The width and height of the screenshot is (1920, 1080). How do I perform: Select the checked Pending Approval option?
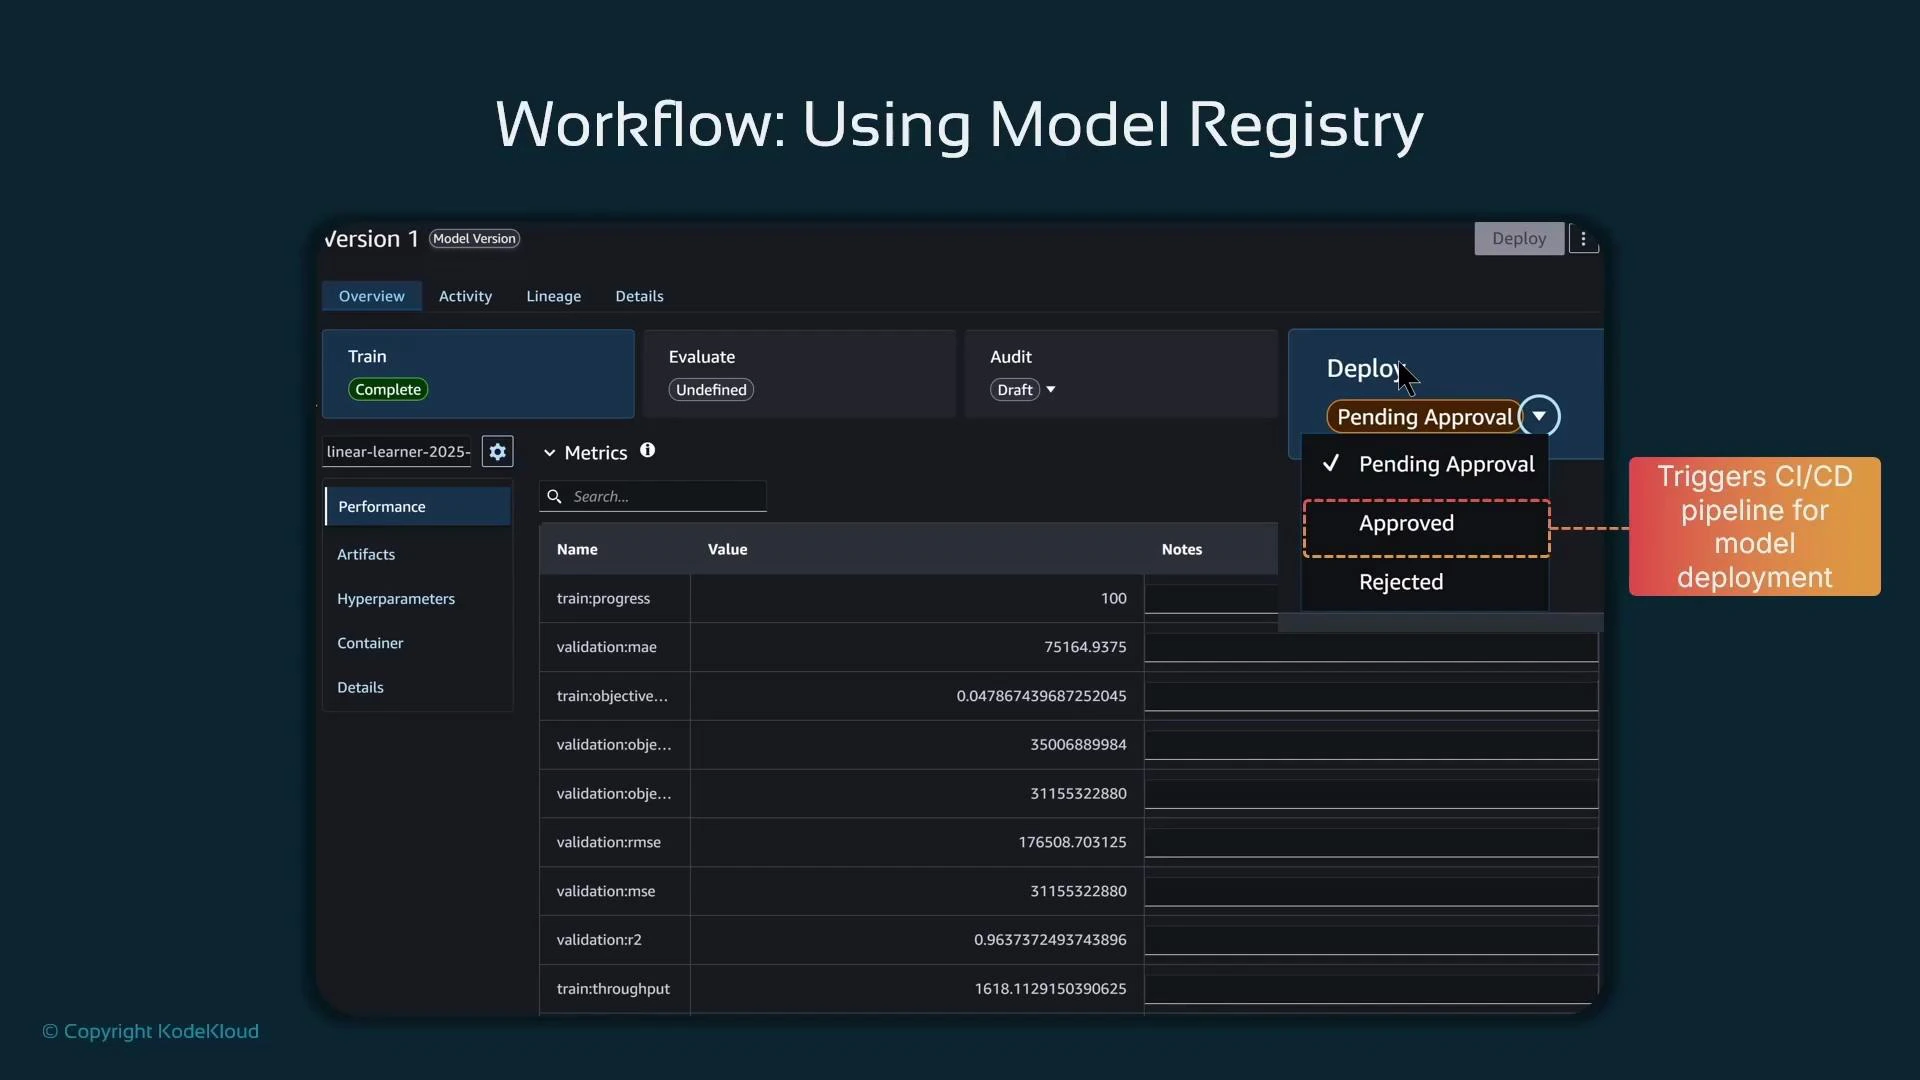coord(1446,464)
